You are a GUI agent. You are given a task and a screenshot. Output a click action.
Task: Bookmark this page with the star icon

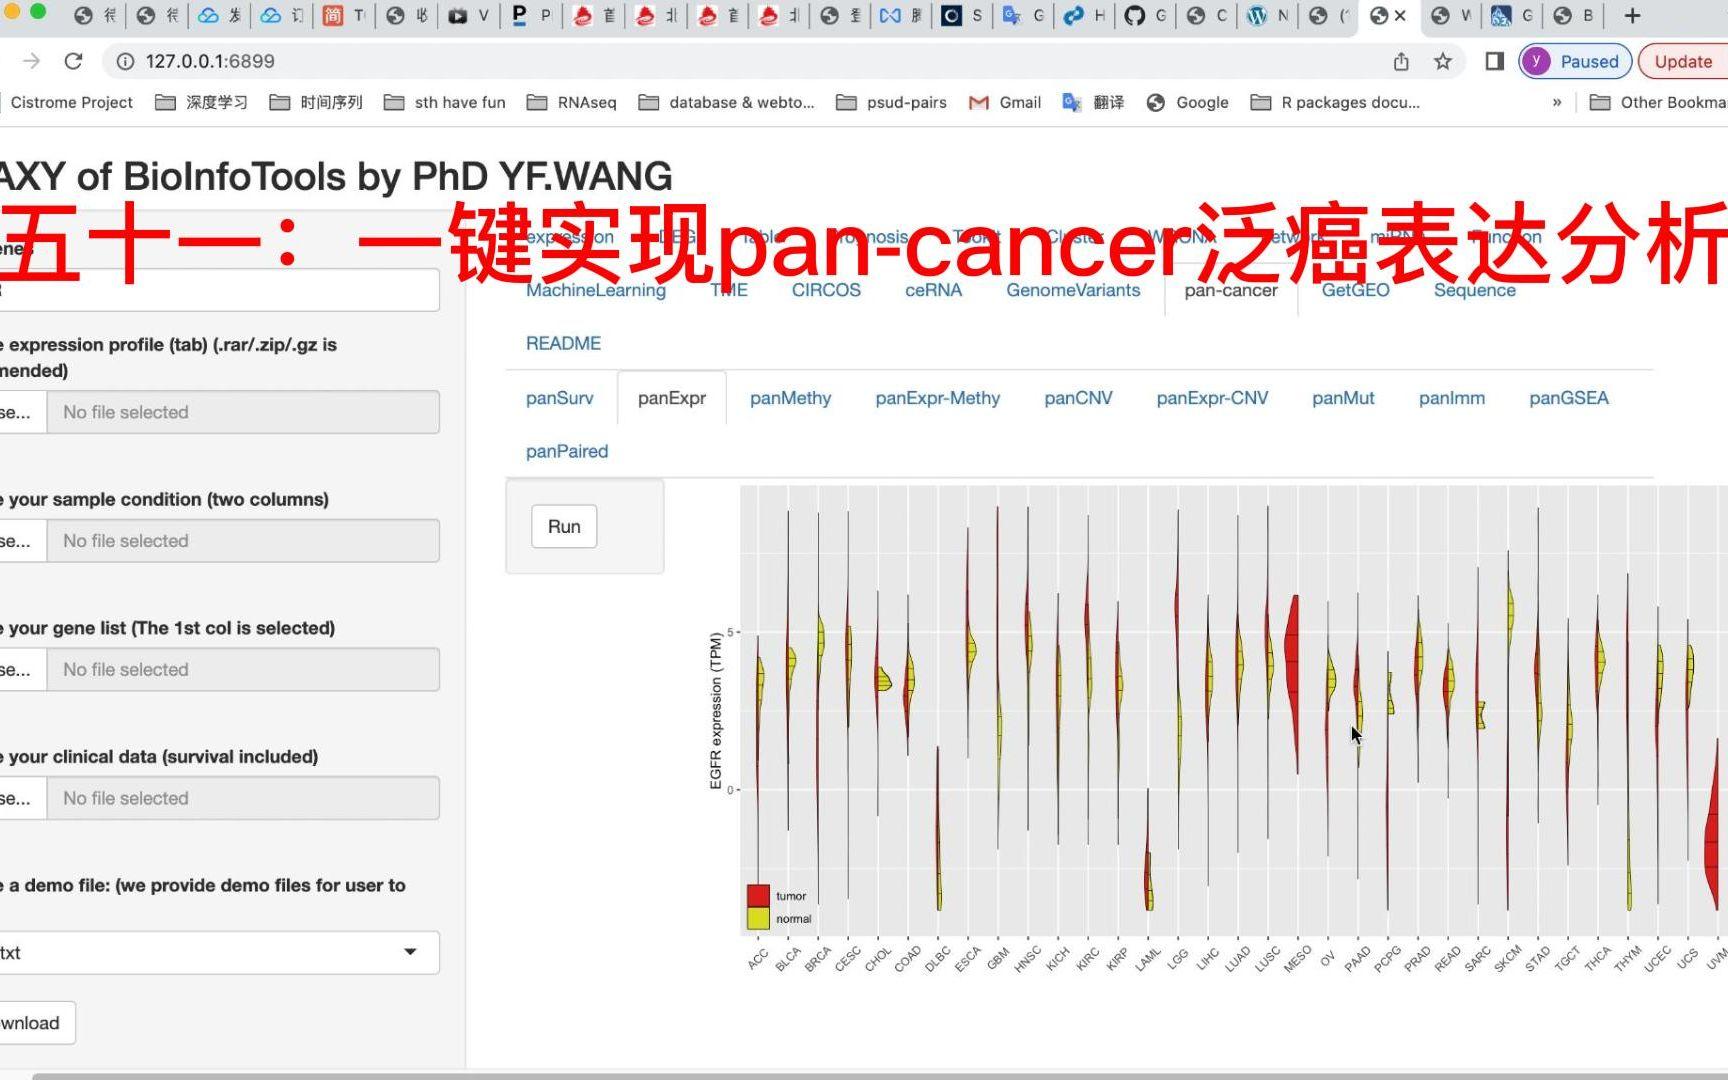pyautogui.click(x=1442, y=61)
